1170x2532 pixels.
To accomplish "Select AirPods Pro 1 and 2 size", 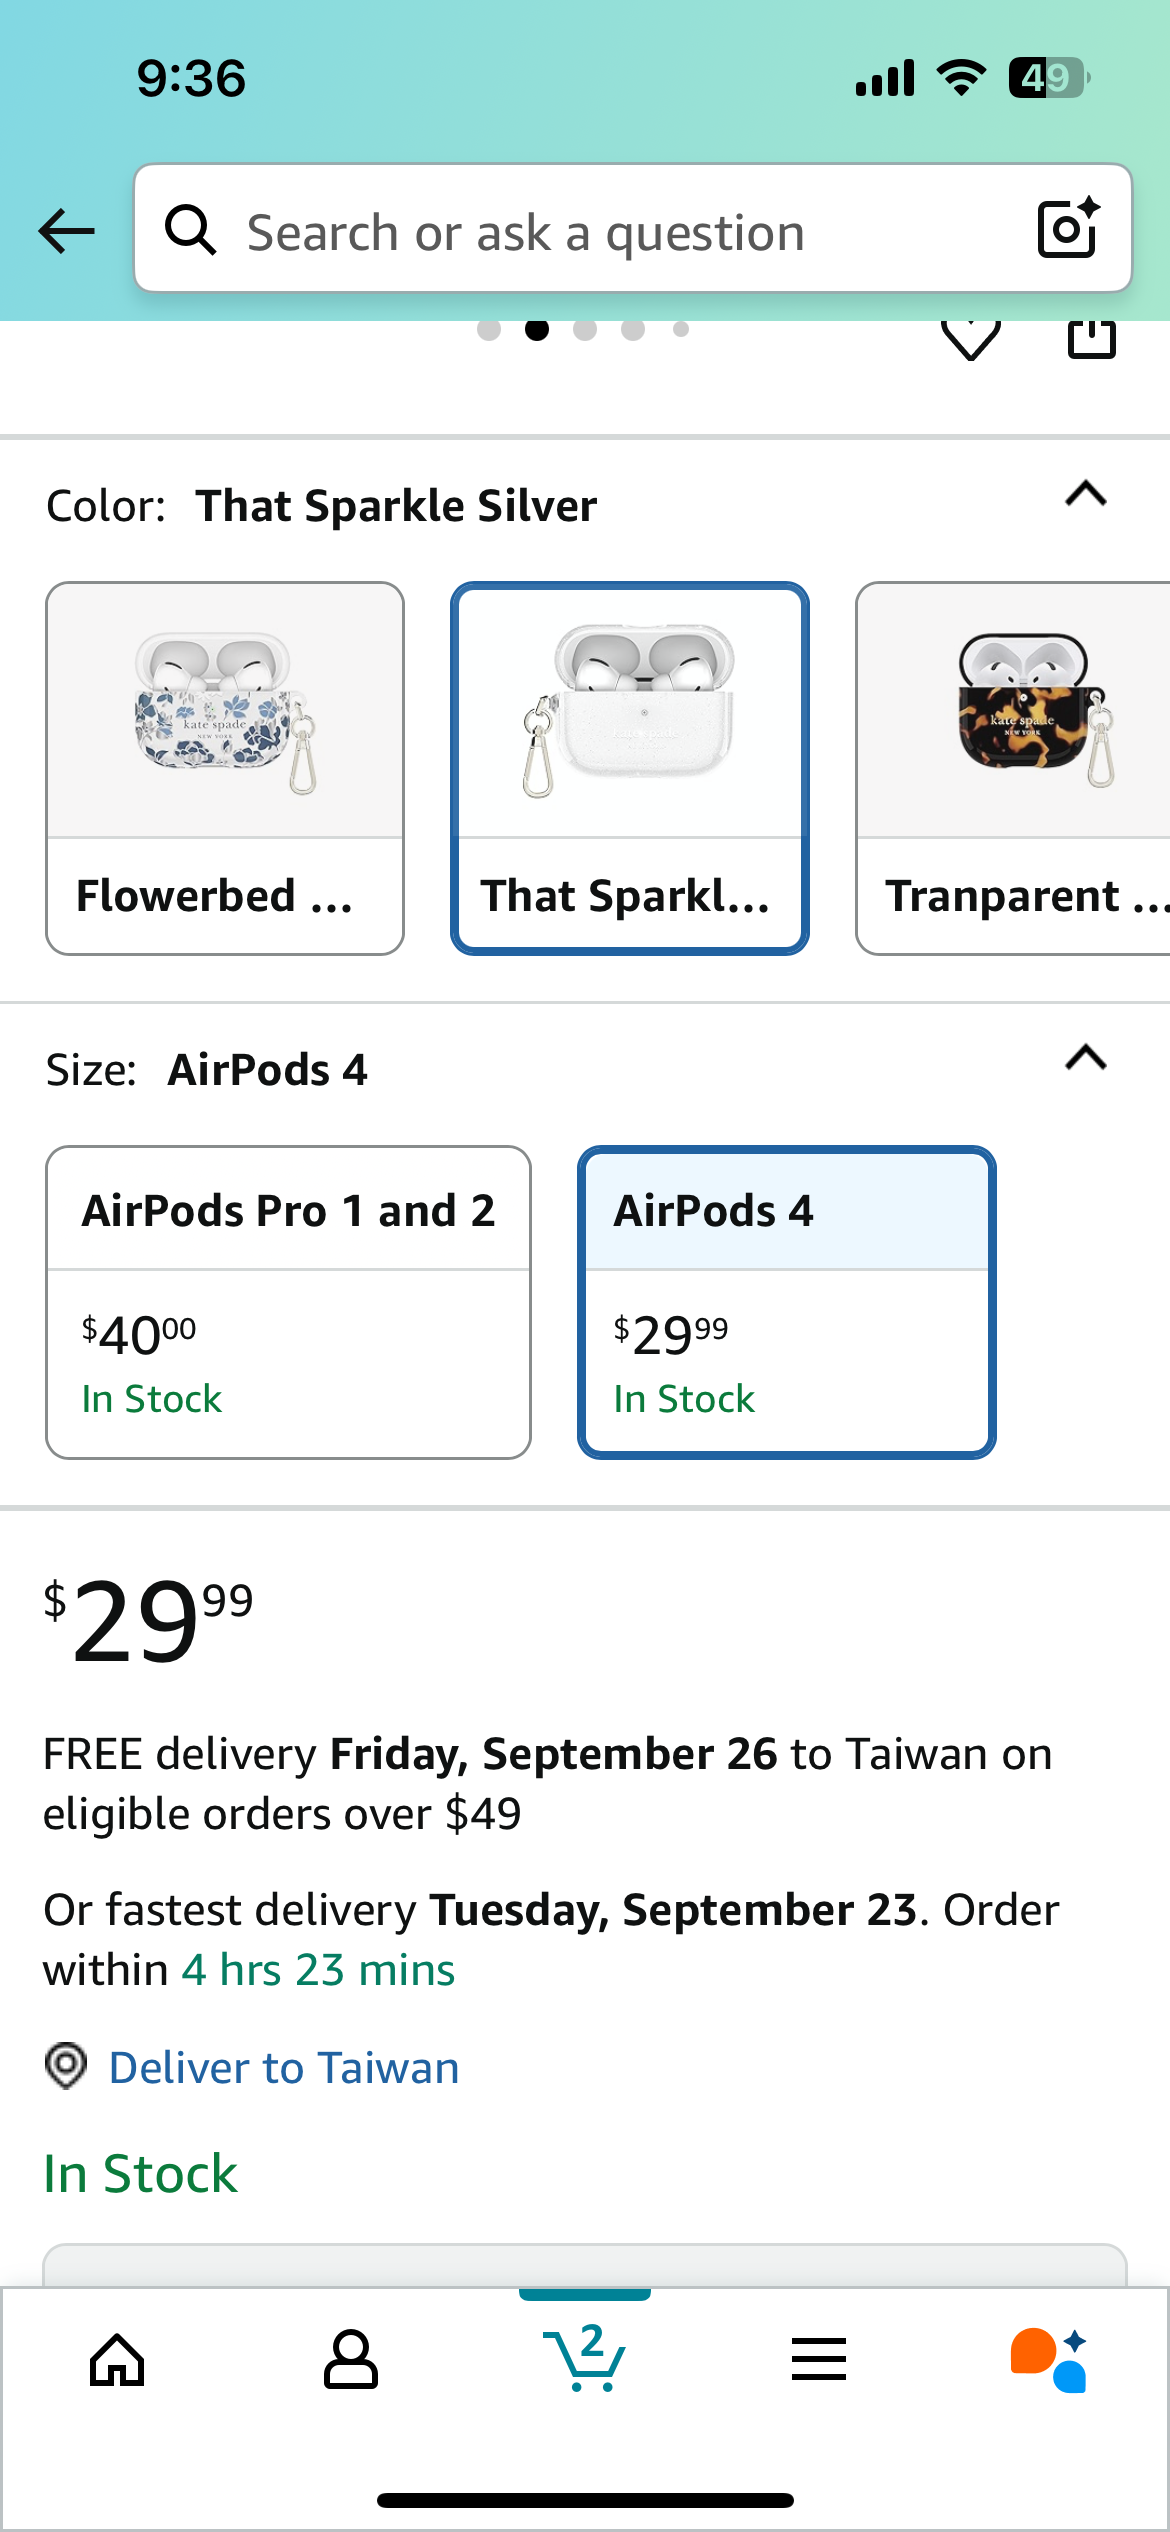I will [288, 1301].
